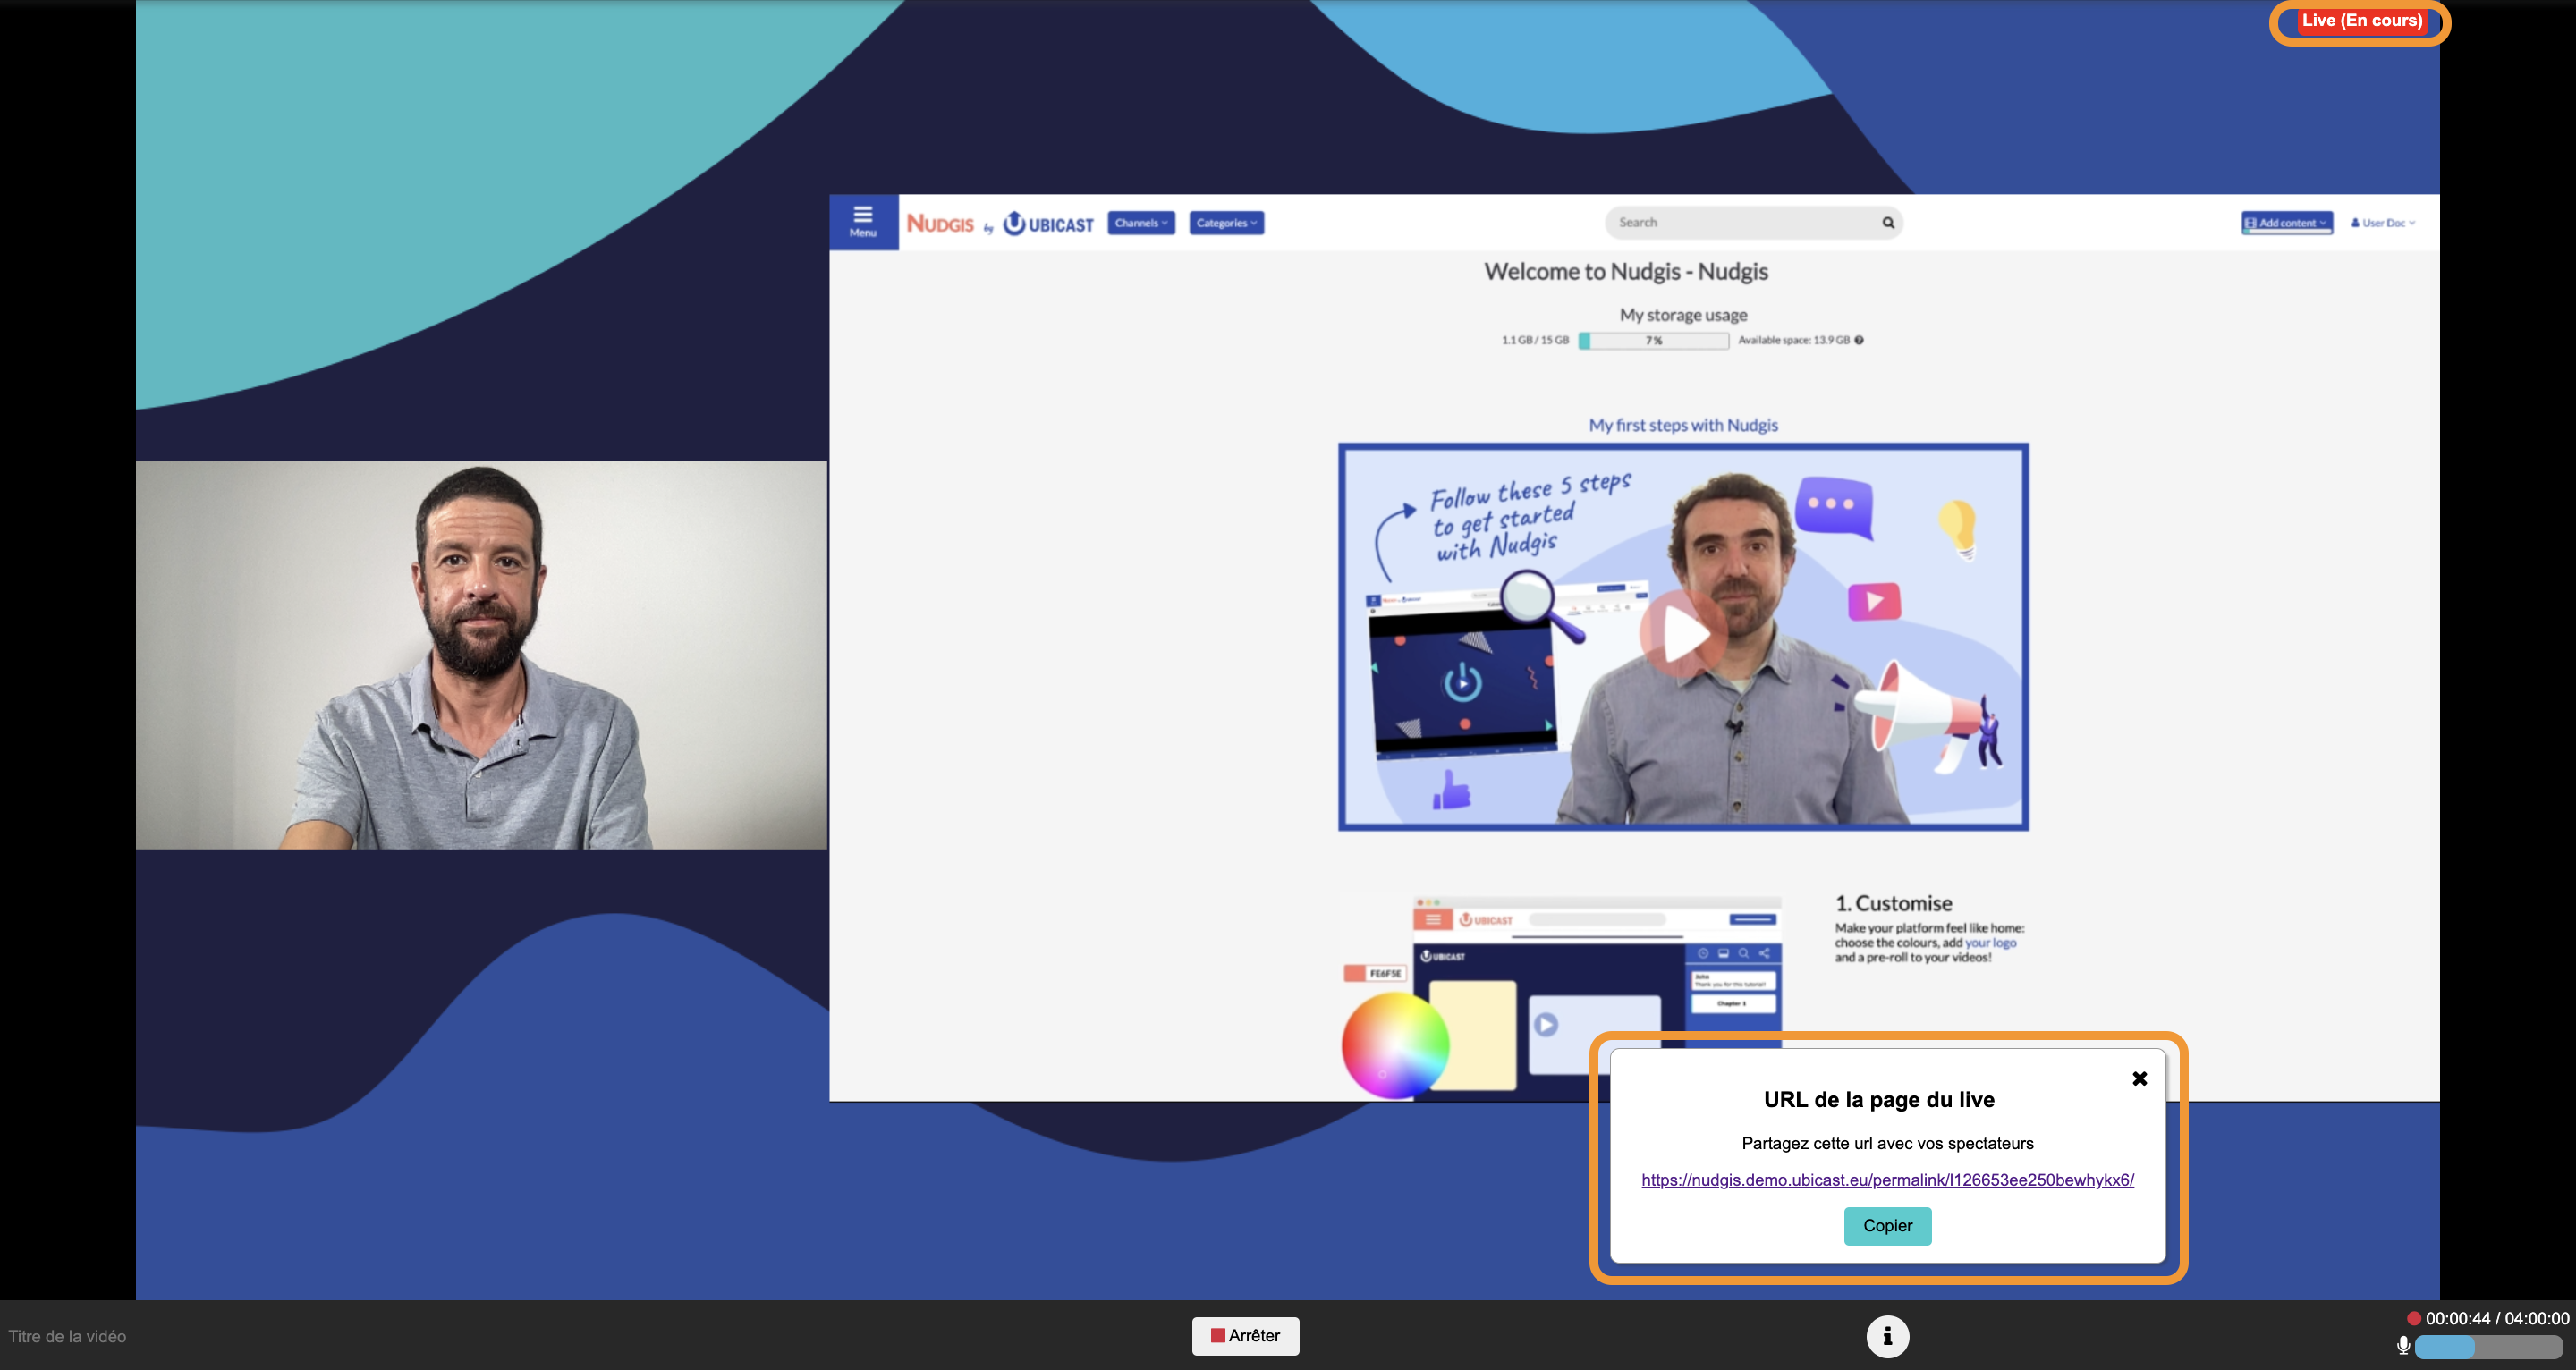Click the Copier button to copy the live URL
The height and width of the screenshot is (1370, 2576).
tap(1887, 1225)
